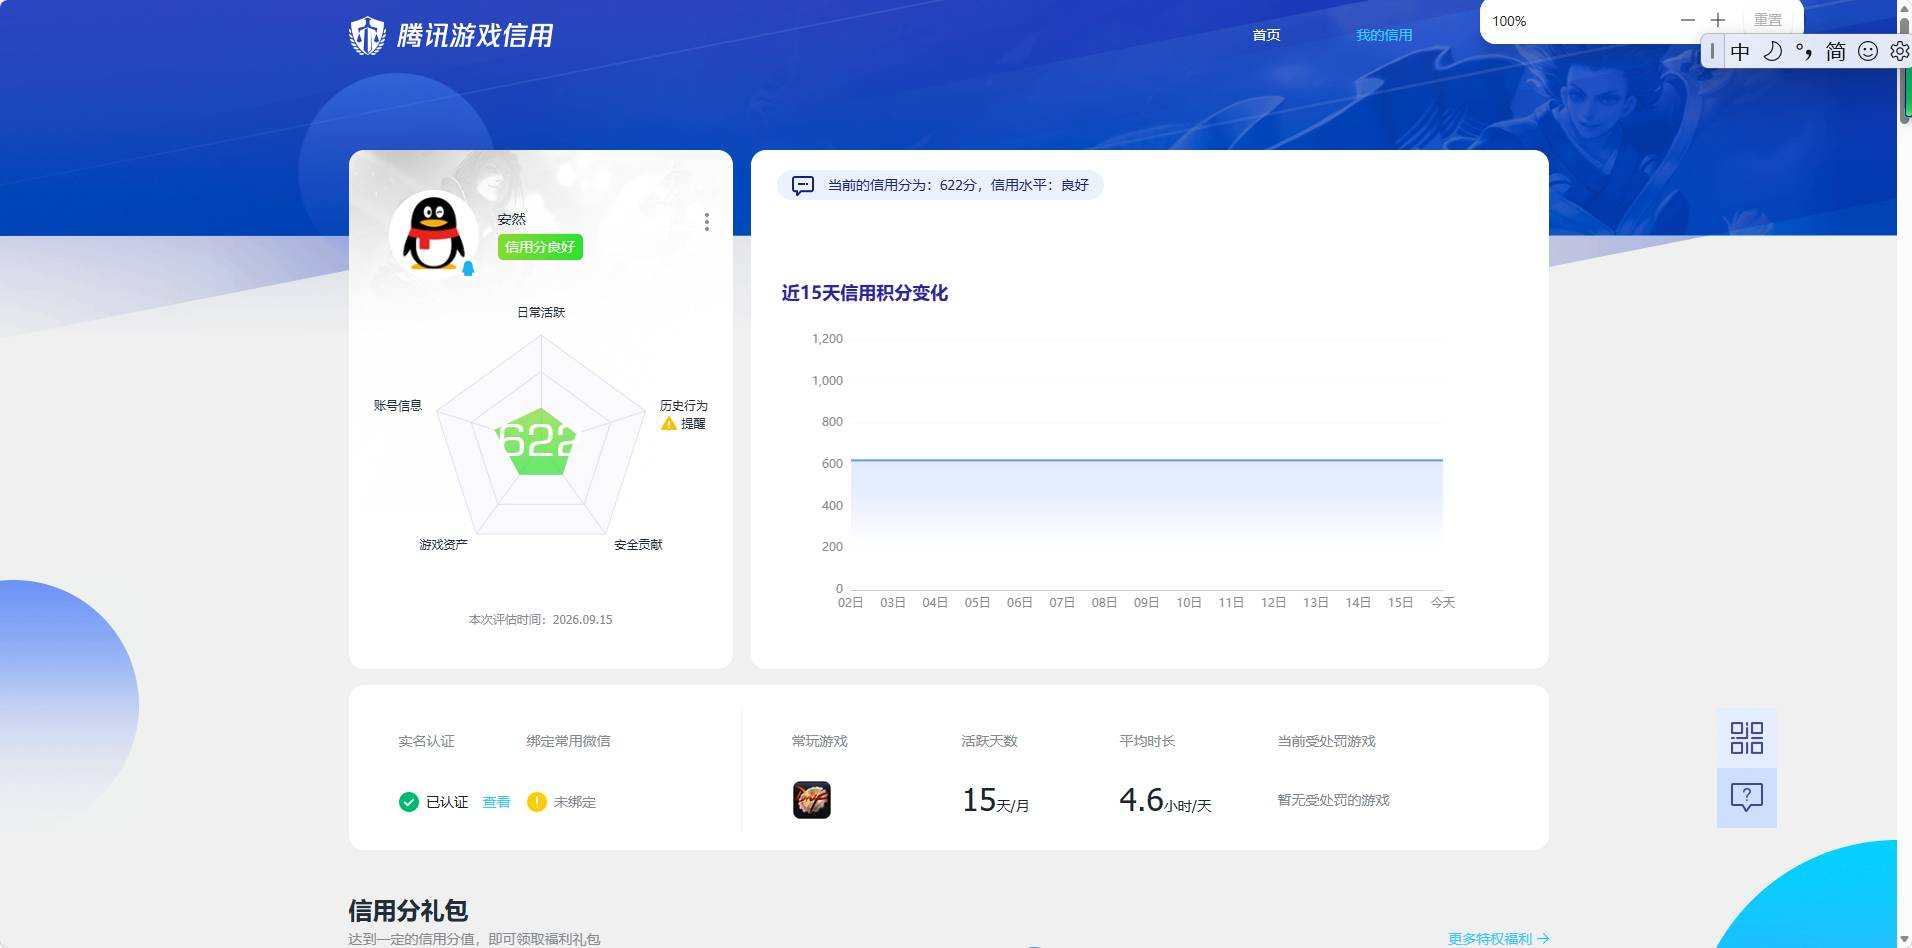
Task: Open the QR code floating button
Action: [x=1747, y=738]
